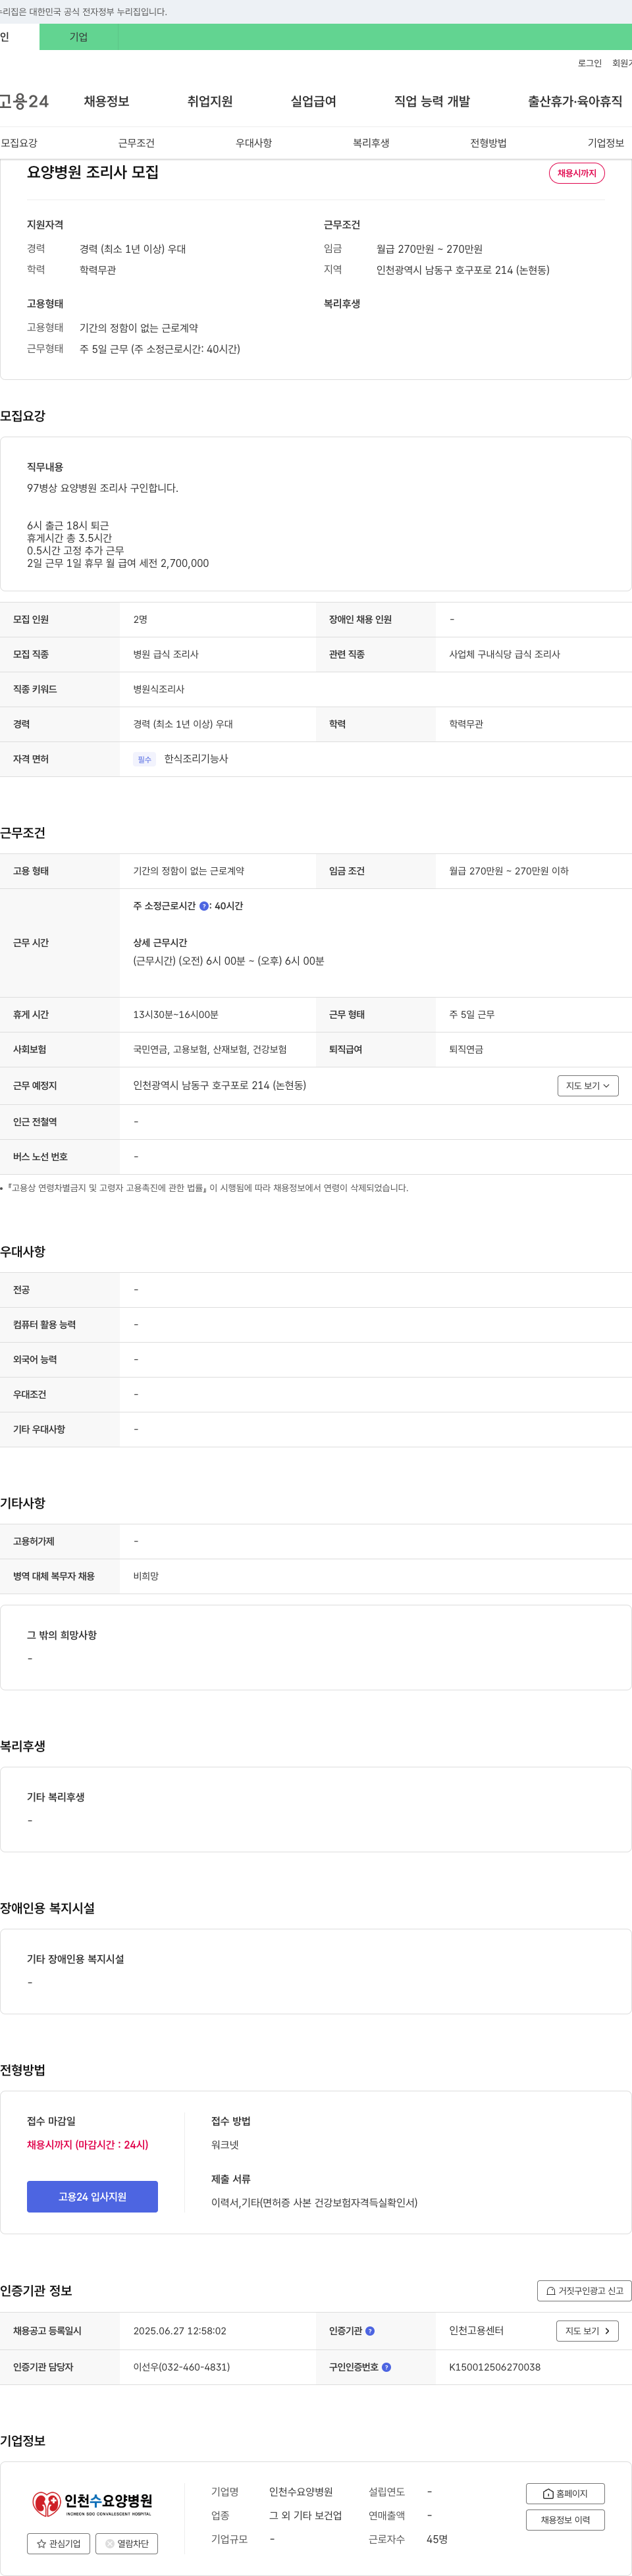The height and width of the screenshot is (2576, 632).
Task: Jump to 모집요강 section tab
Action: 19,143
